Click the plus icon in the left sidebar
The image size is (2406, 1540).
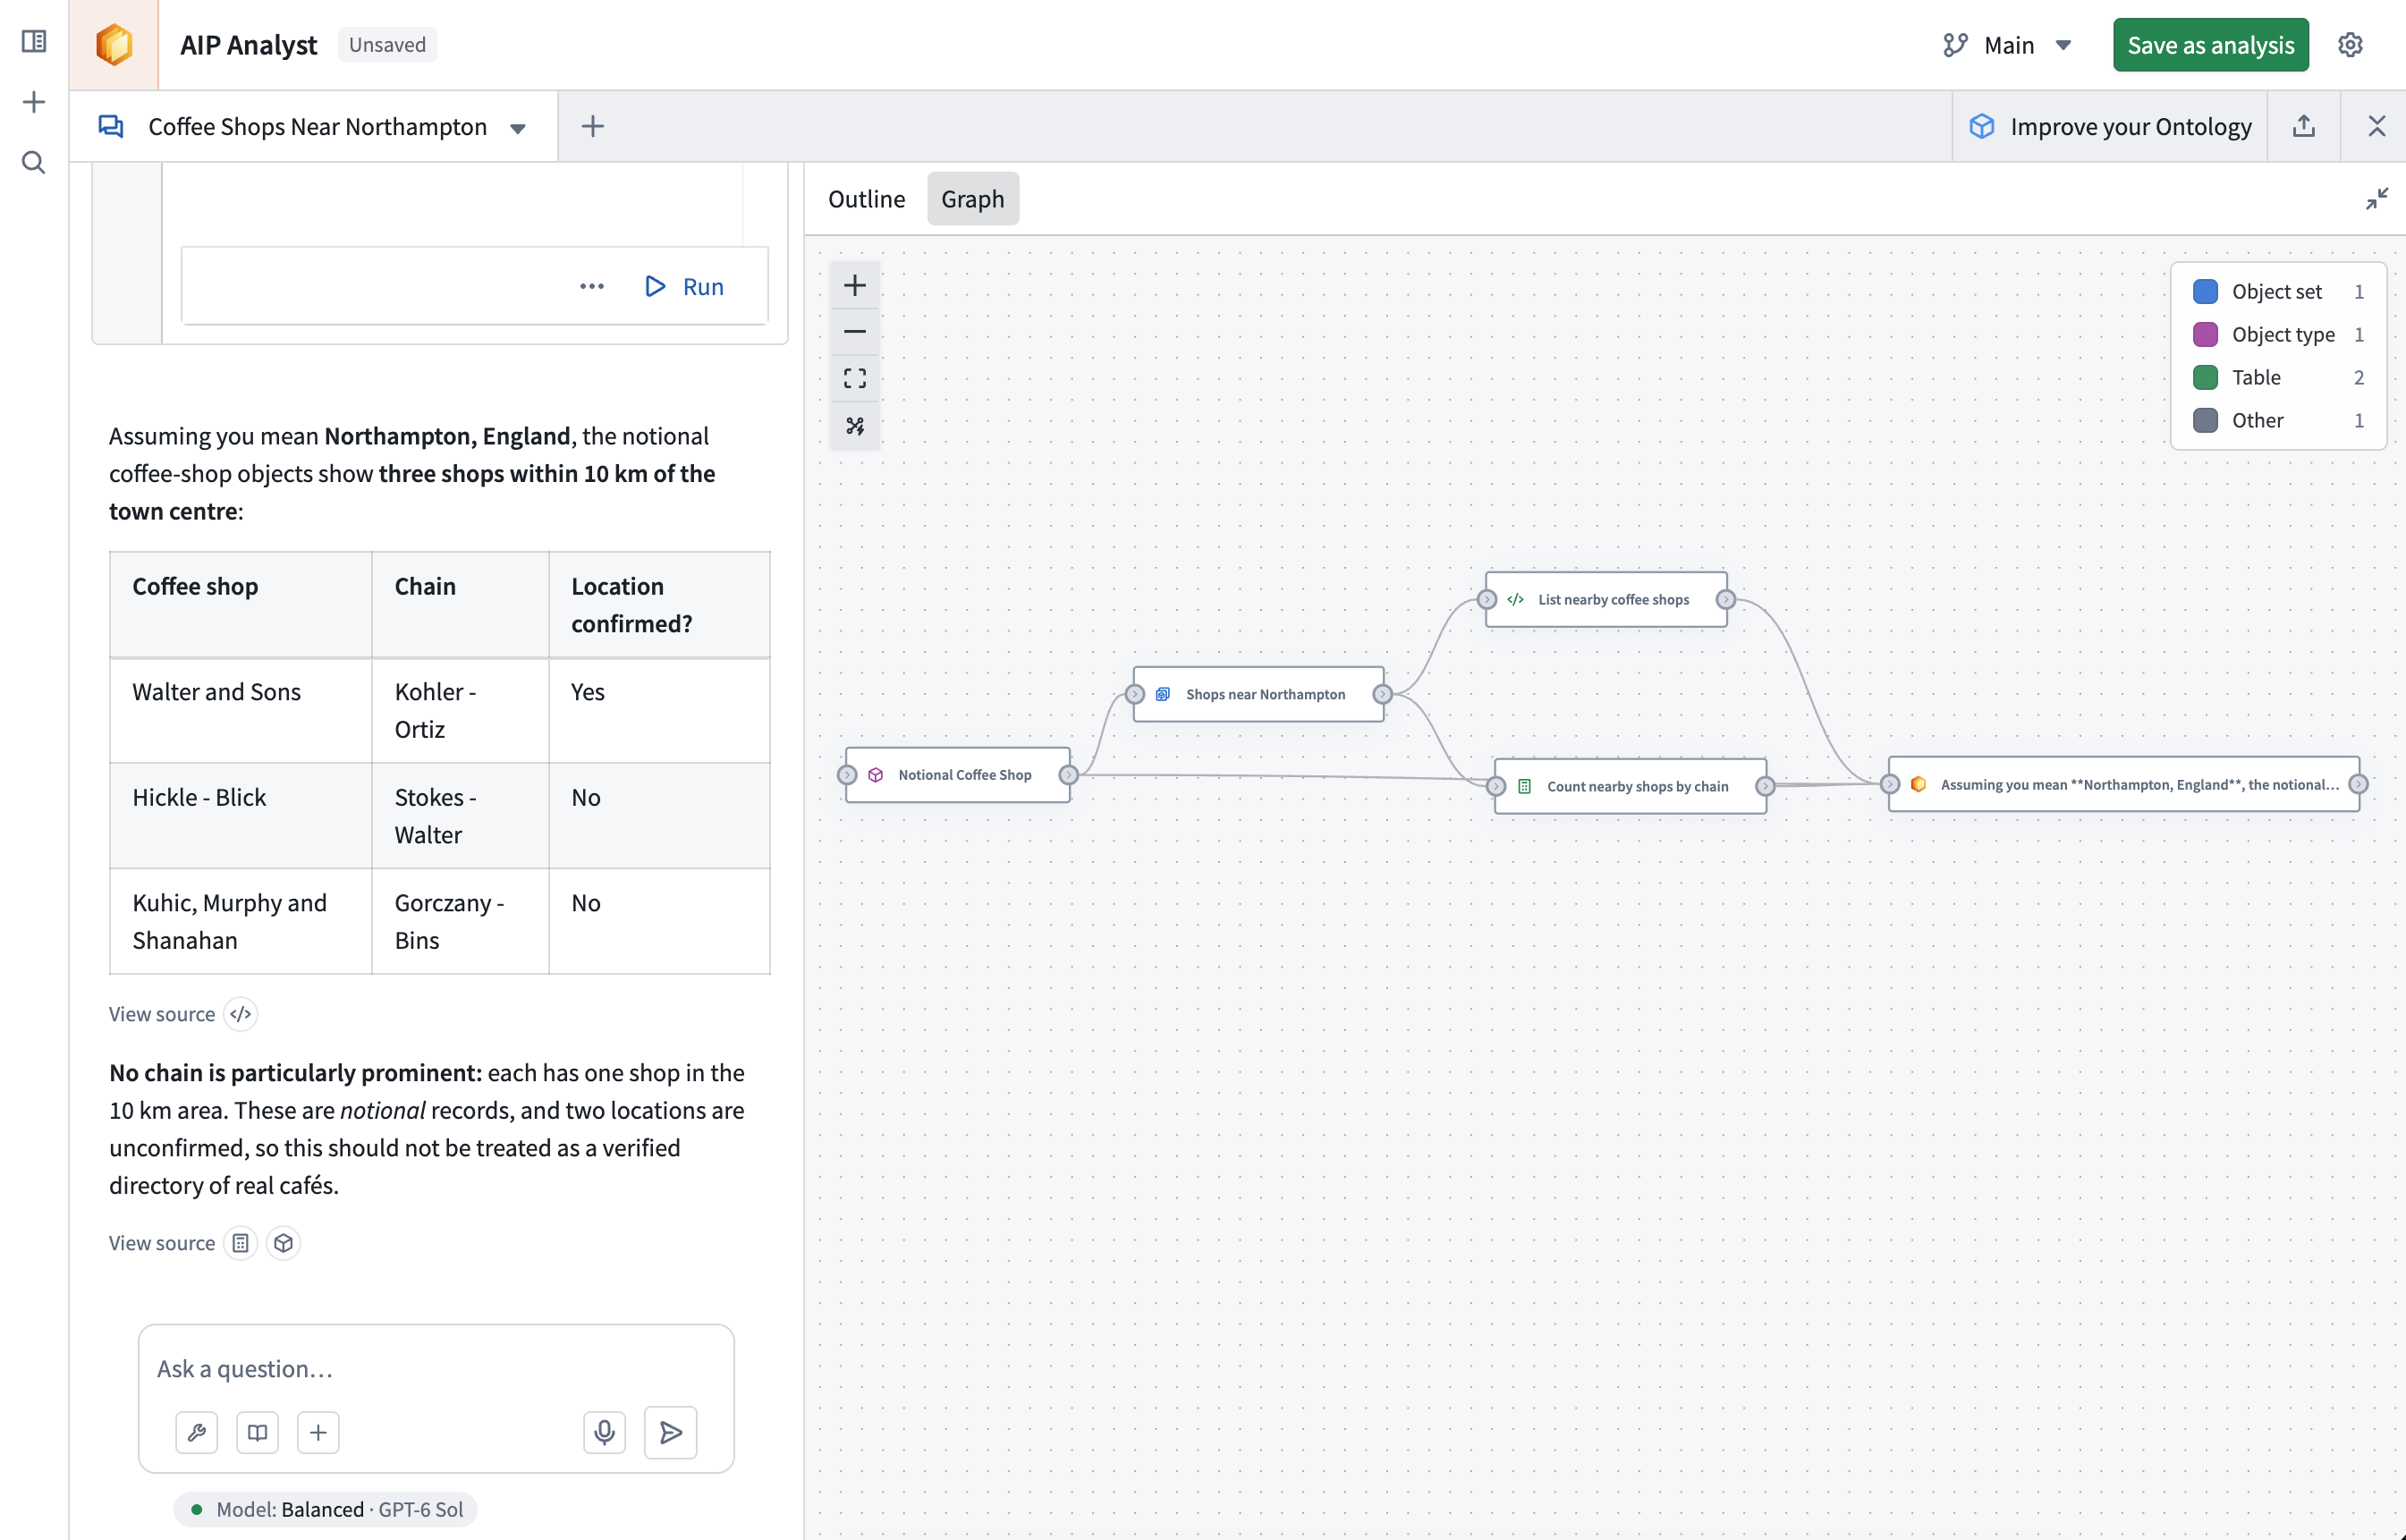[34, 102]
